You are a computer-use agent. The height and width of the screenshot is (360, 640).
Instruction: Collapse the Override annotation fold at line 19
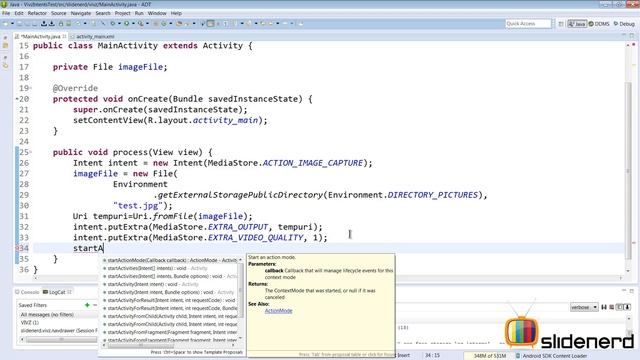click(x=31, y=88)
